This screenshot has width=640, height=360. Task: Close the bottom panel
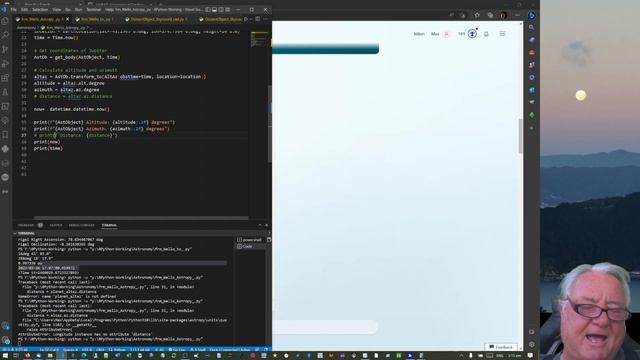tap(267, 225)
